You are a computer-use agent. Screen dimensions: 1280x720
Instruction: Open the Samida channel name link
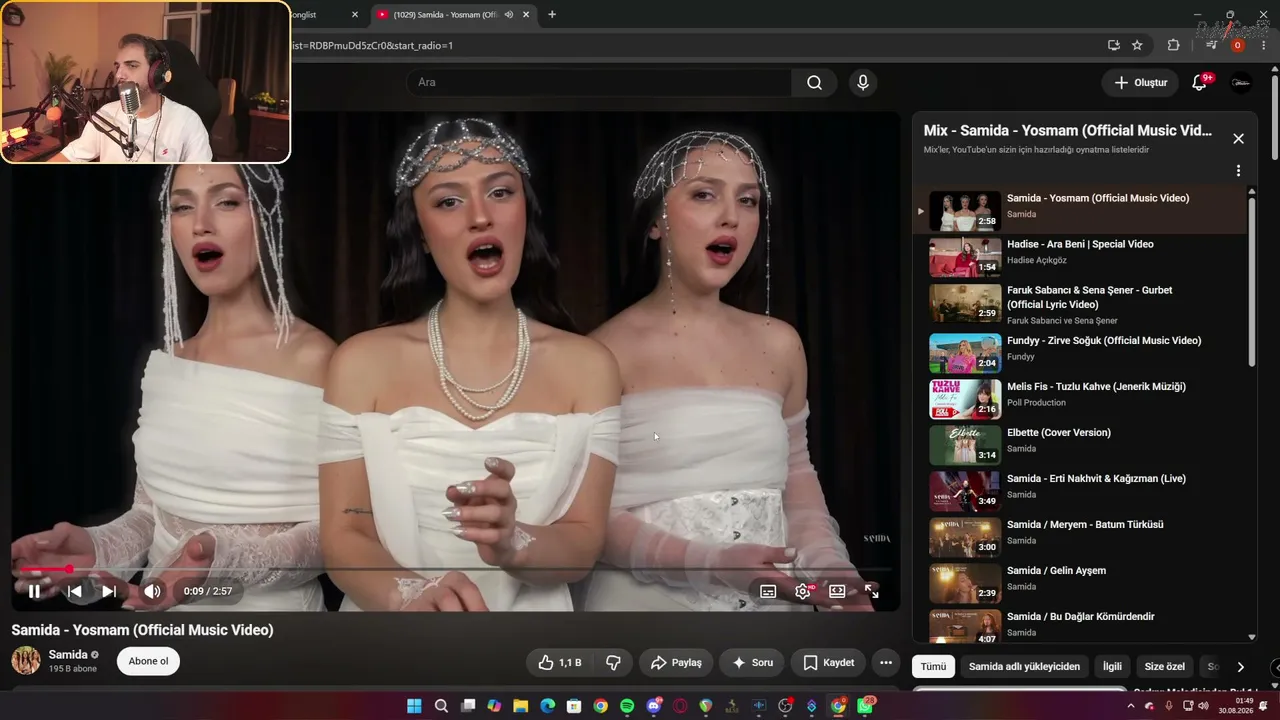[x=68, y=654]
